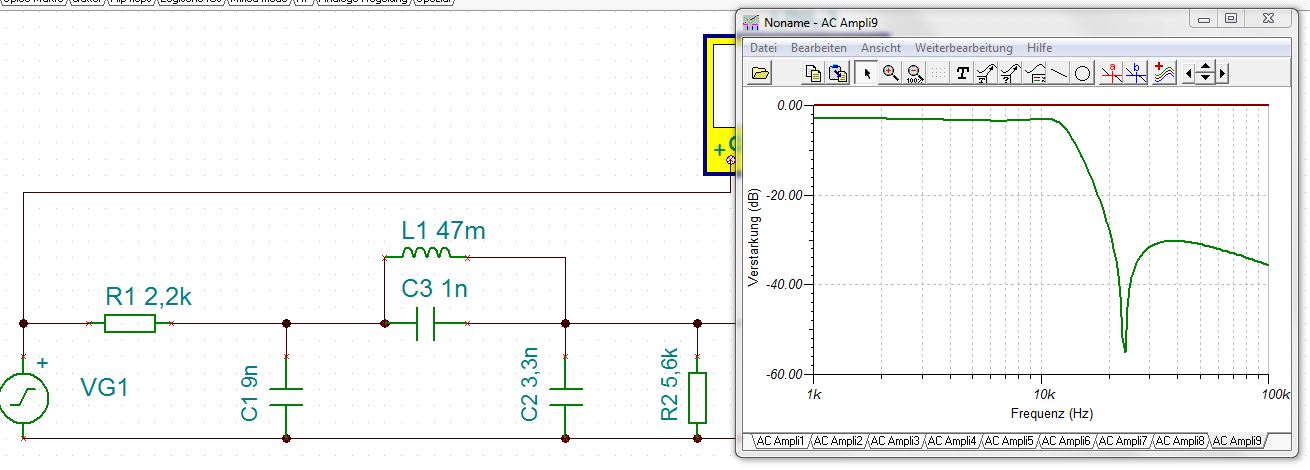This screenshot has height=470, width=1310.
Task: Click the legend curve icon
Action: coord(1035,73)
